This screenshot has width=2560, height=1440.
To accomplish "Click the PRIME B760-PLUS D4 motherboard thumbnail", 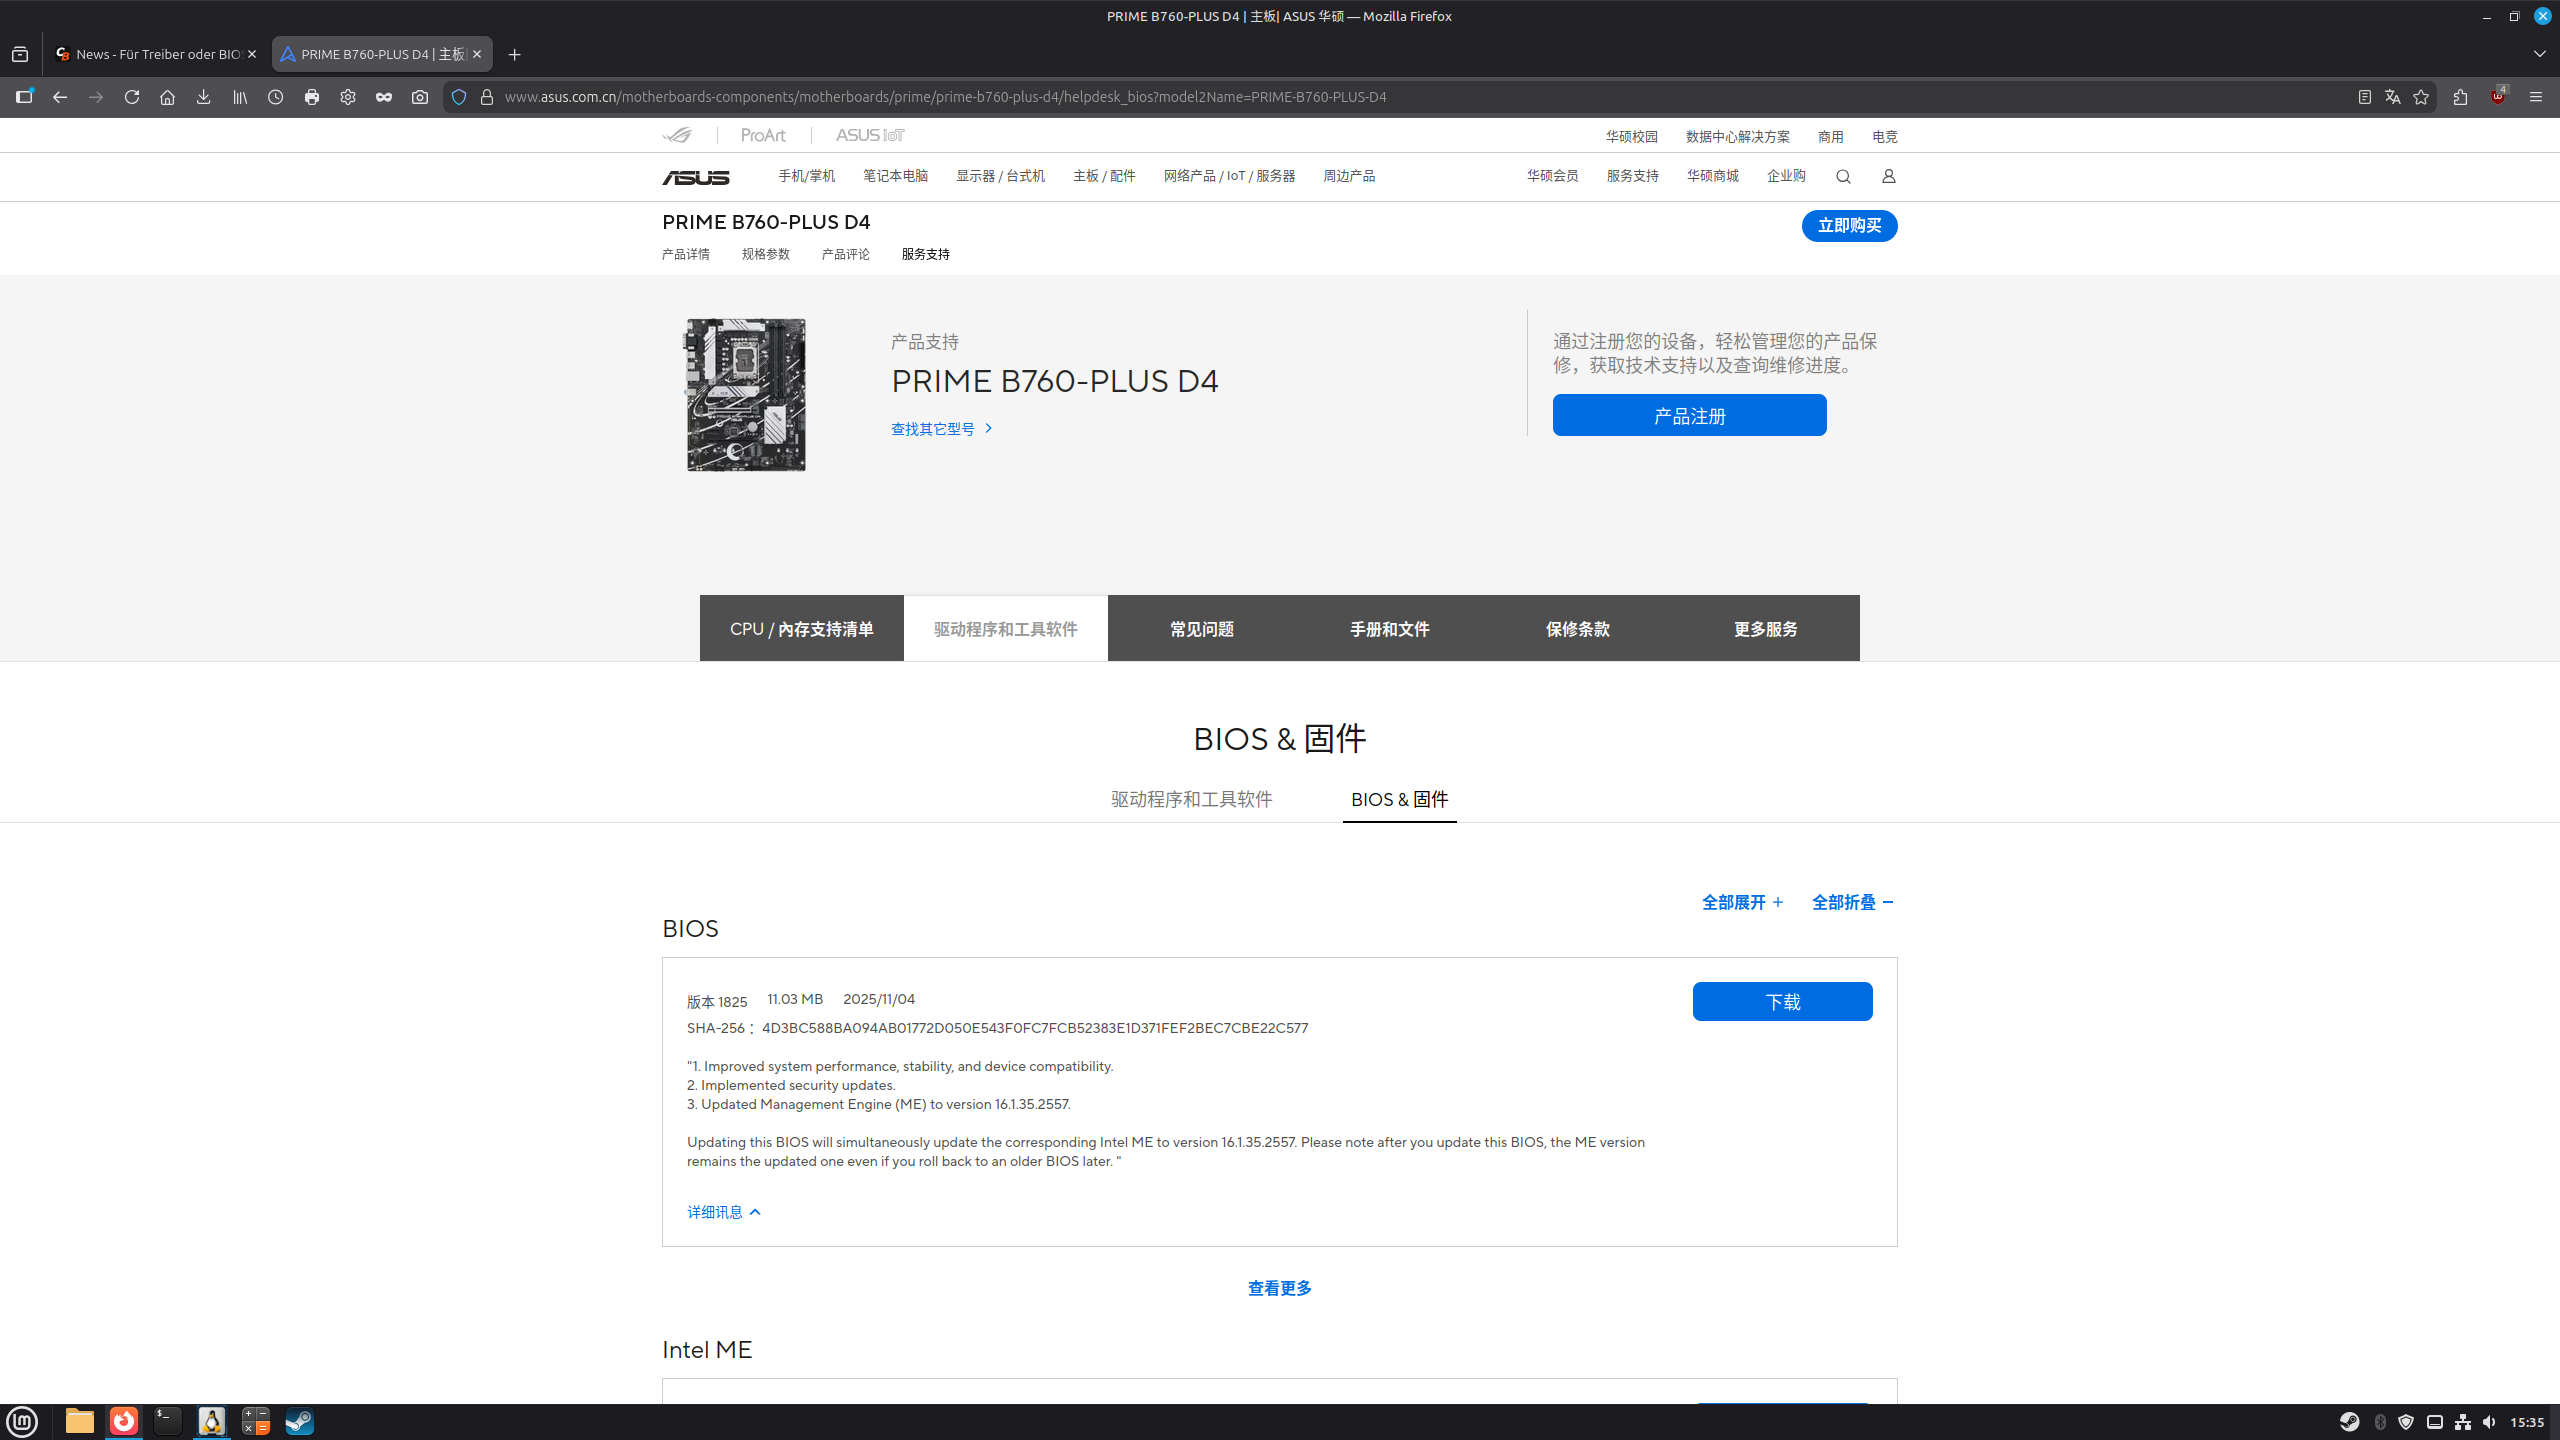I will tap(746, 395).
